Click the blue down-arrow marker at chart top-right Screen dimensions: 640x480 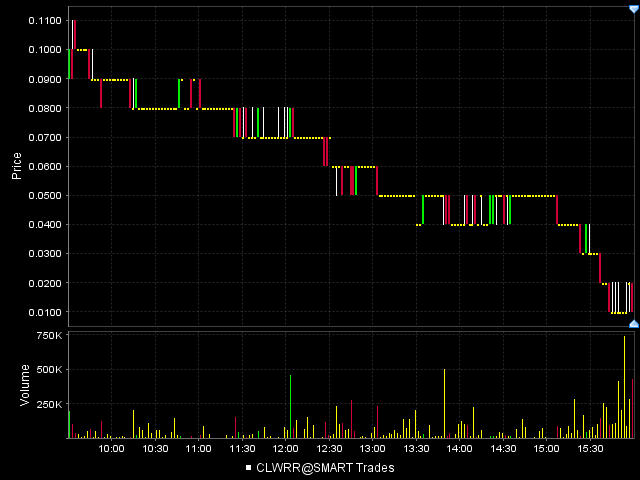[633, 8]
